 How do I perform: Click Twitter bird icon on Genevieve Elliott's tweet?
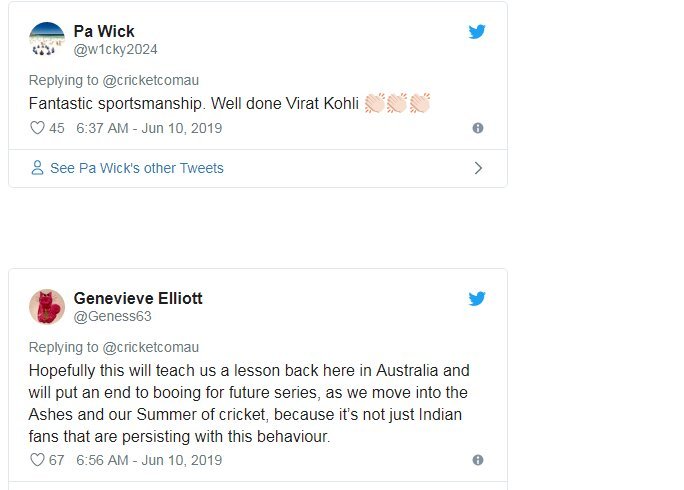tap(477, 299)
